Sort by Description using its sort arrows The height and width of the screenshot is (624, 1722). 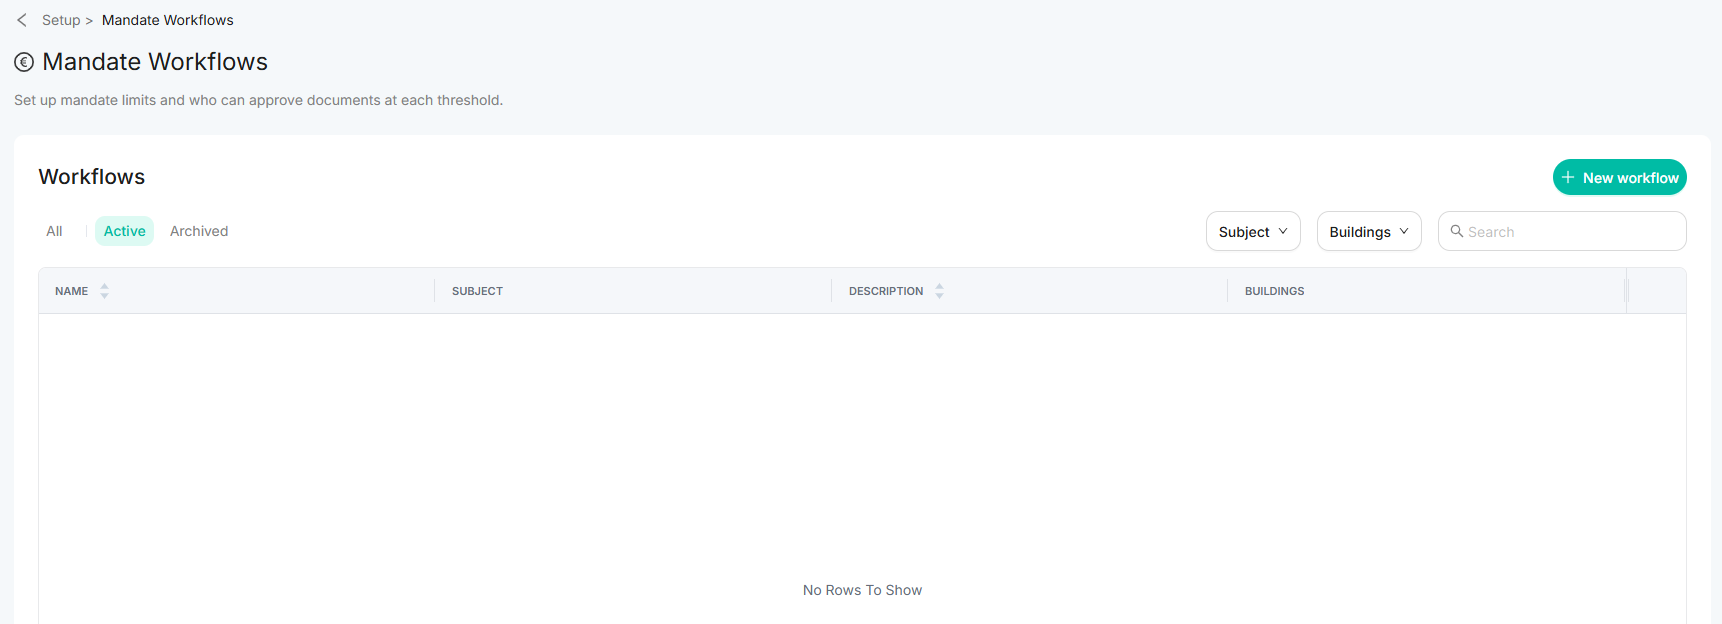tap(939, 291)
